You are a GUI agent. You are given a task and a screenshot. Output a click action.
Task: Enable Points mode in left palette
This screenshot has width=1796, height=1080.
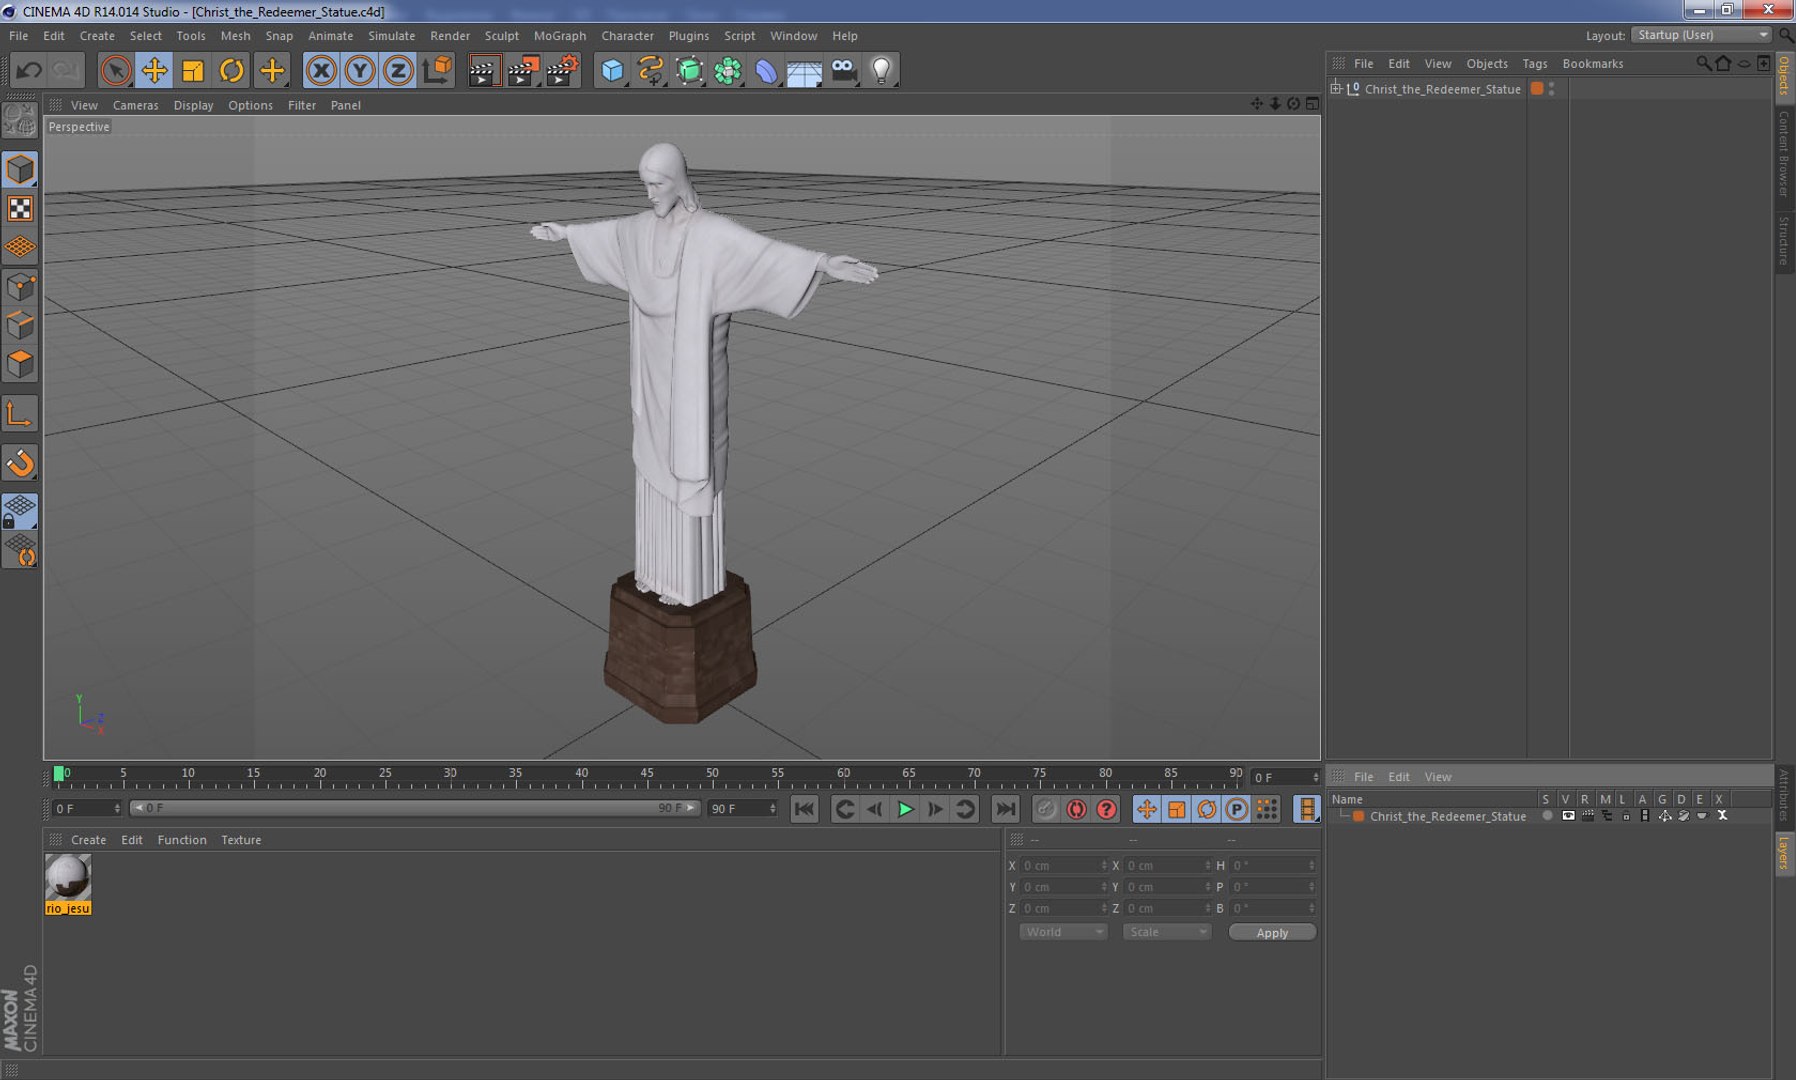tap(20, 287)
